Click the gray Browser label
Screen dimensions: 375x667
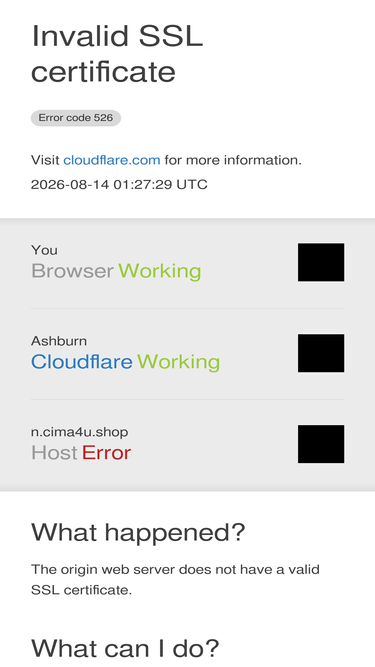(x=72, y=271)
